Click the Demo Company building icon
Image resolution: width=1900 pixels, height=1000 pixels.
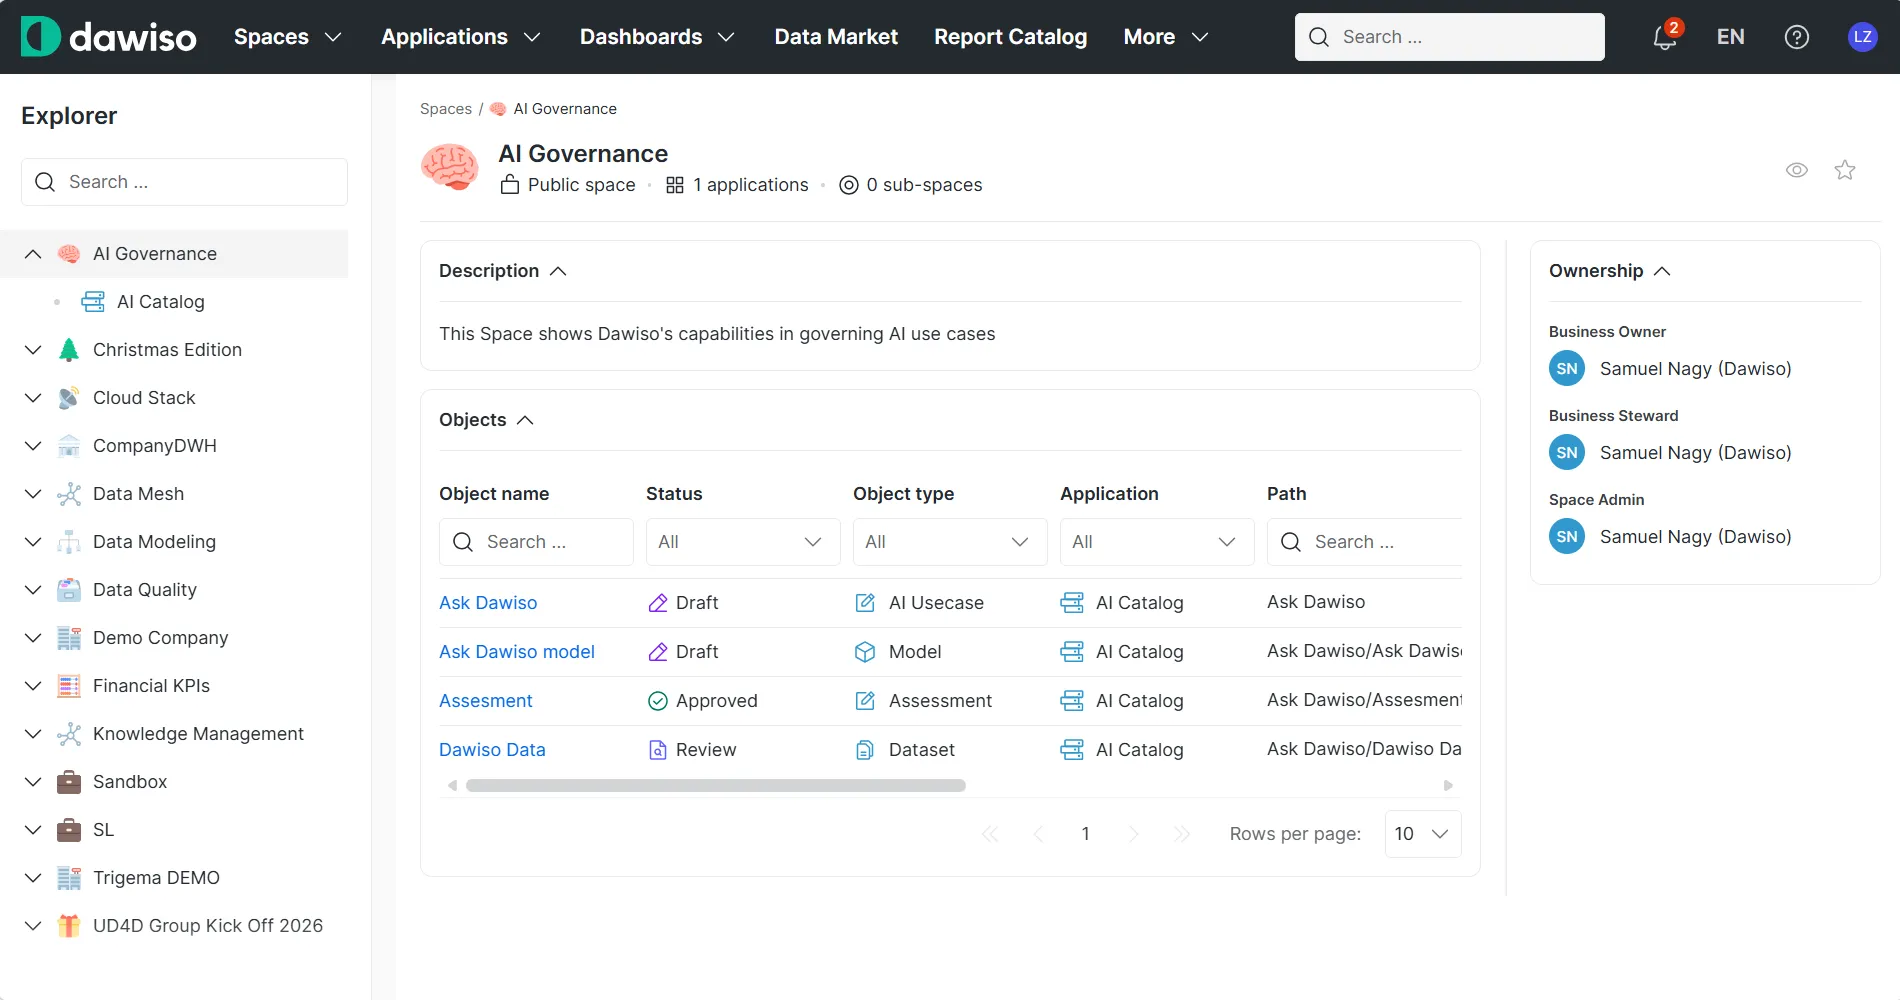click(x=69, y=638)
